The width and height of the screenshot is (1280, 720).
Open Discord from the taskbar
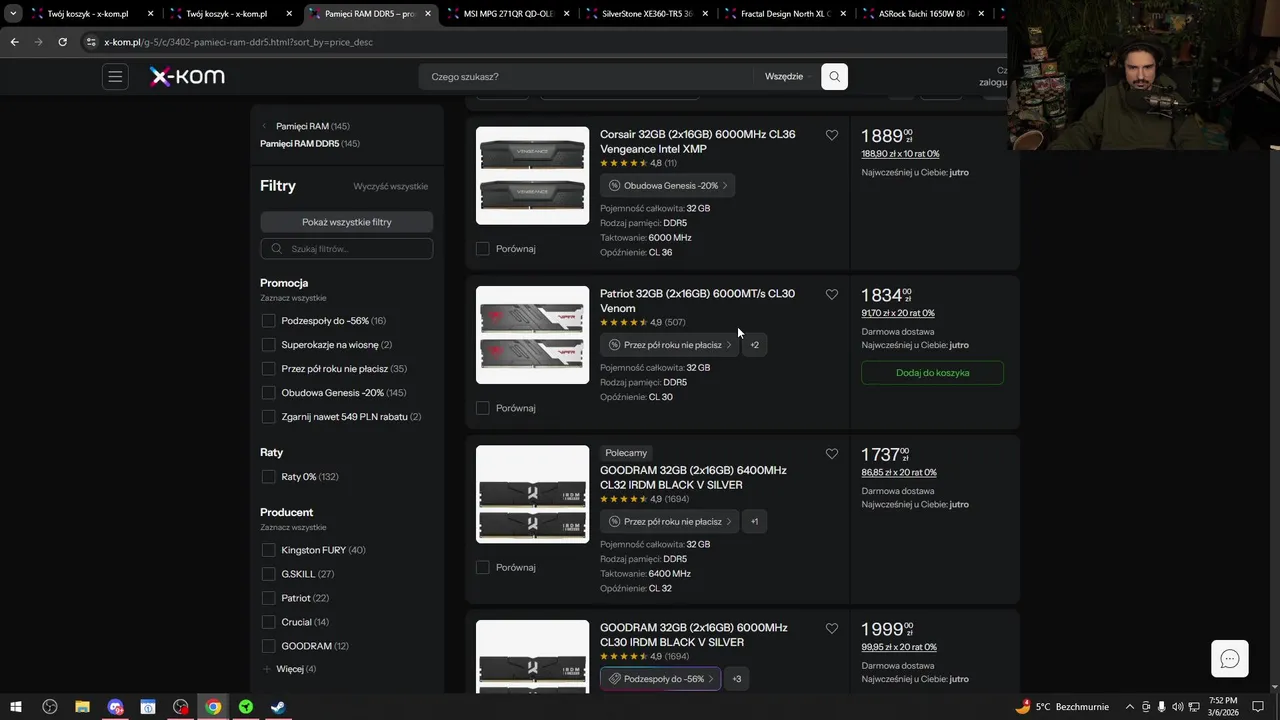(115, 707)
